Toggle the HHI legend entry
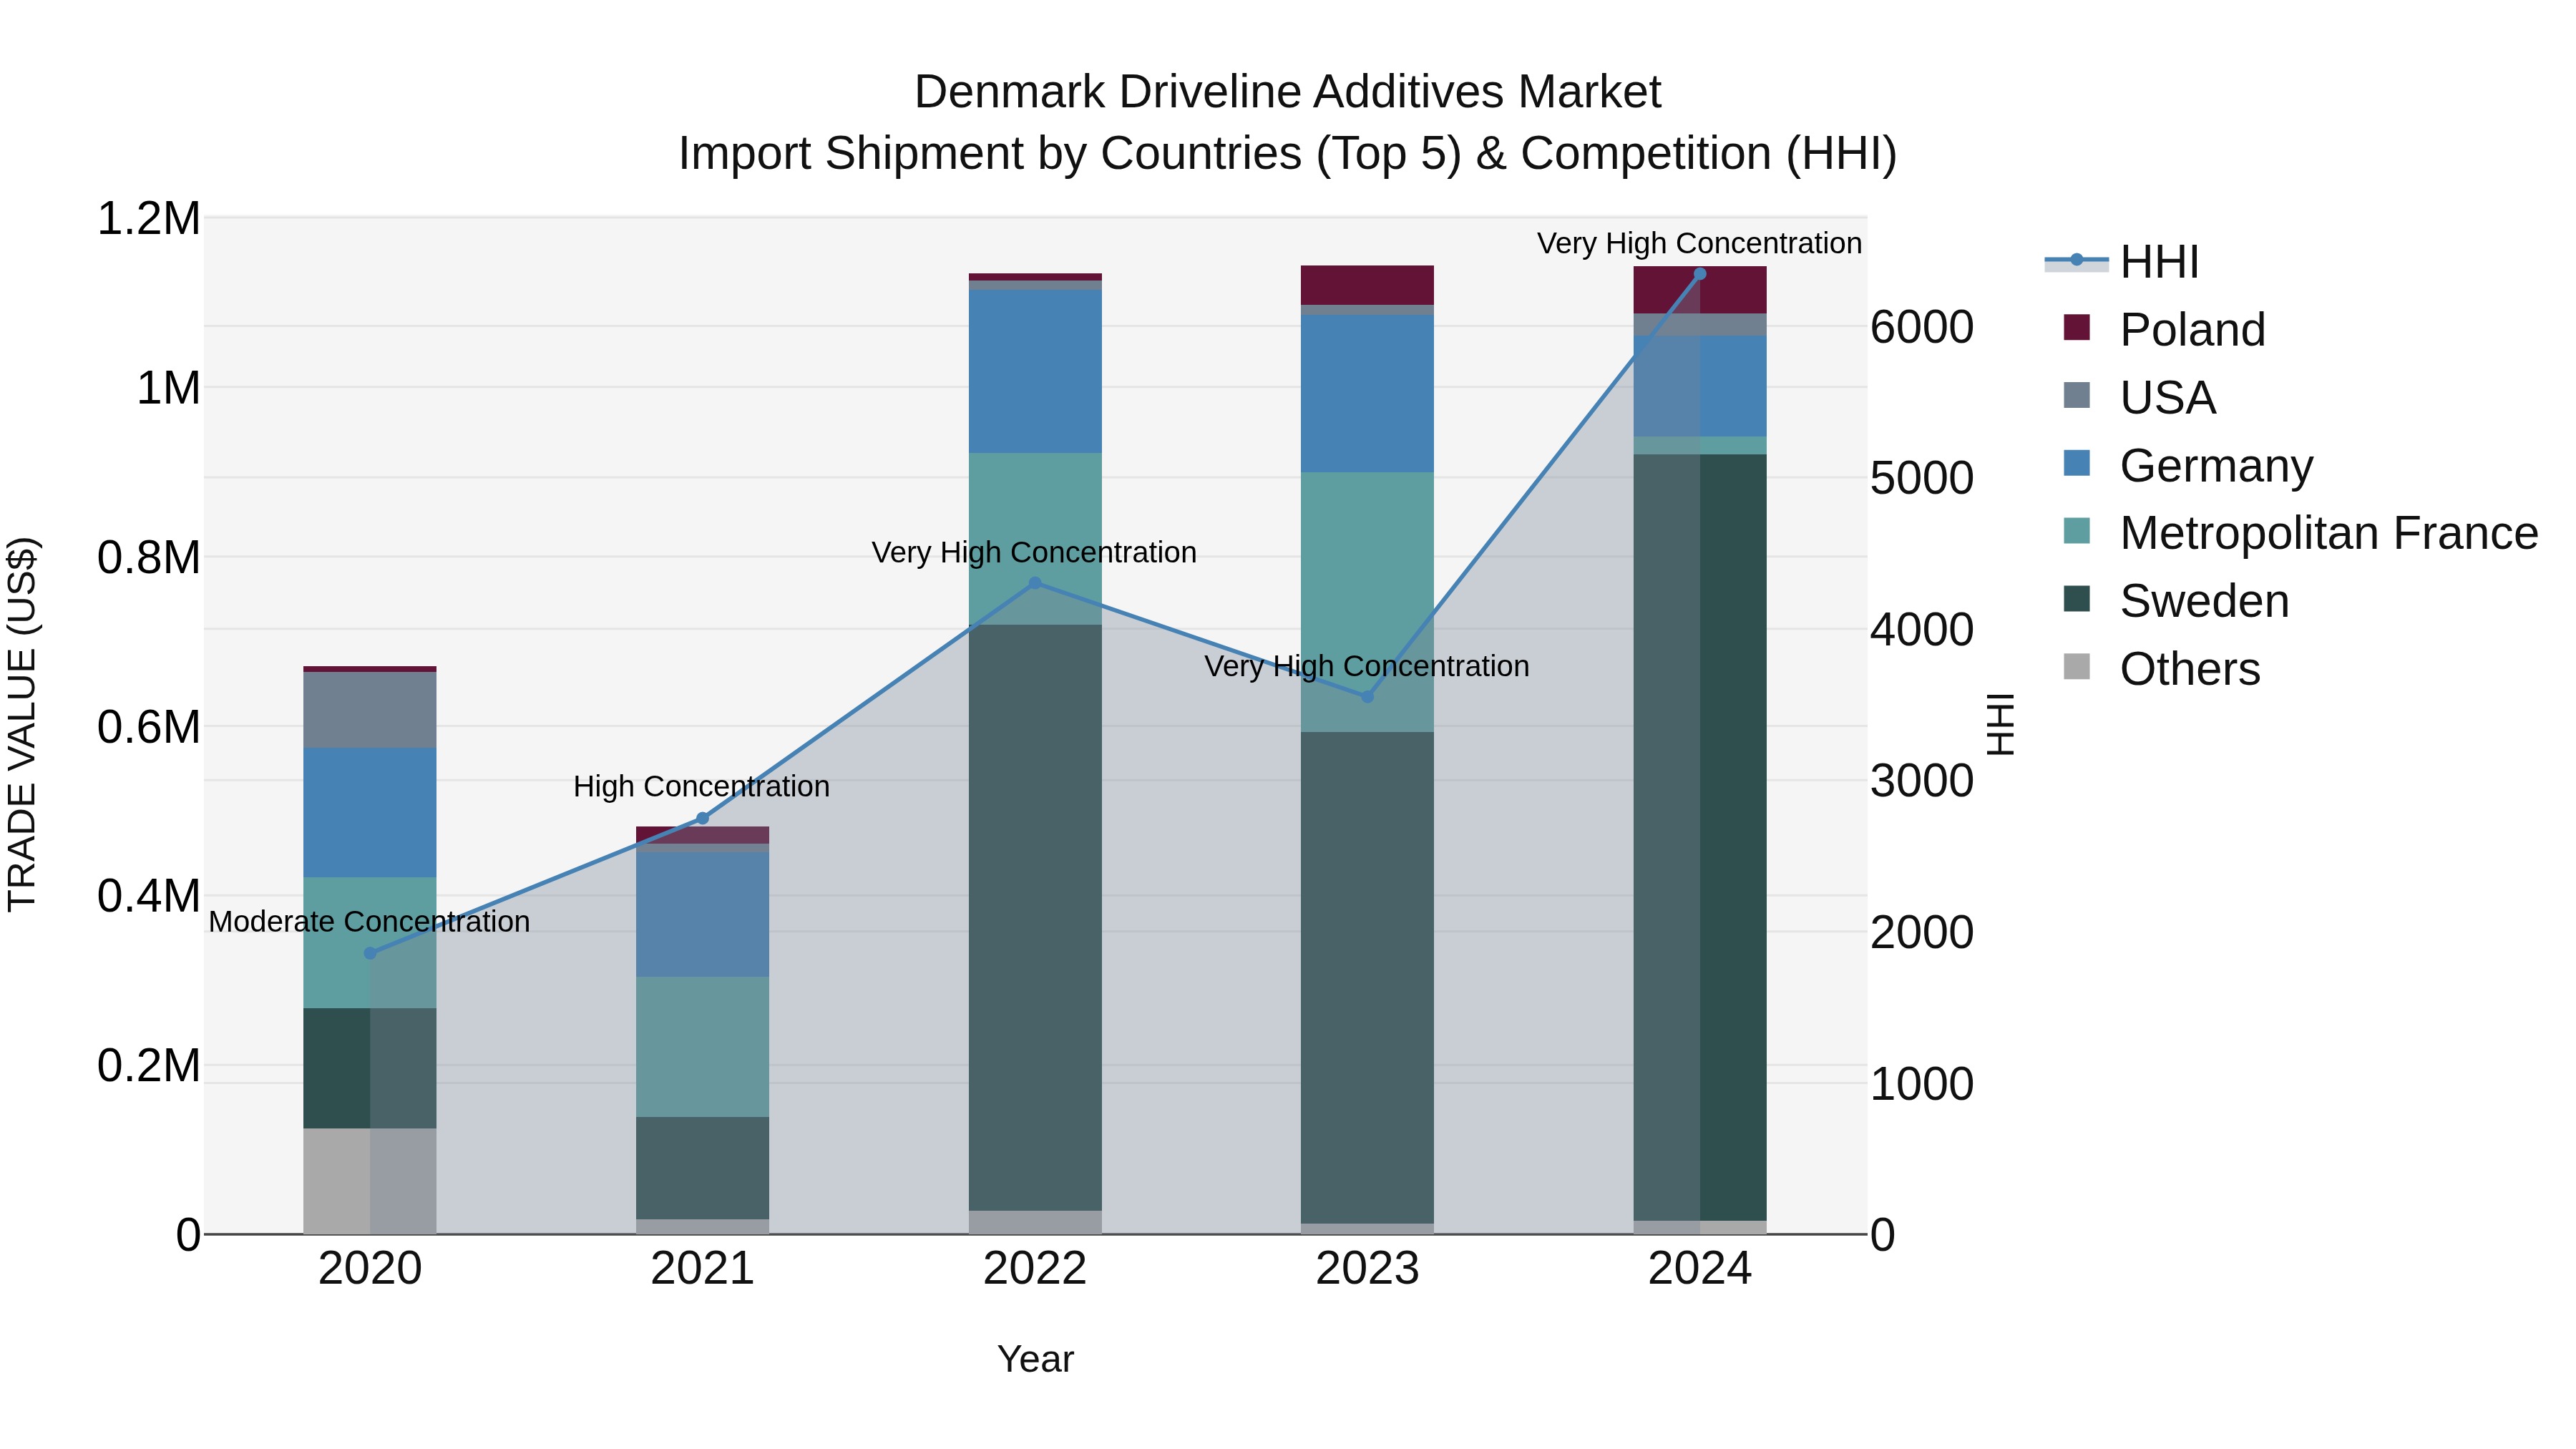 point(2122,262)
